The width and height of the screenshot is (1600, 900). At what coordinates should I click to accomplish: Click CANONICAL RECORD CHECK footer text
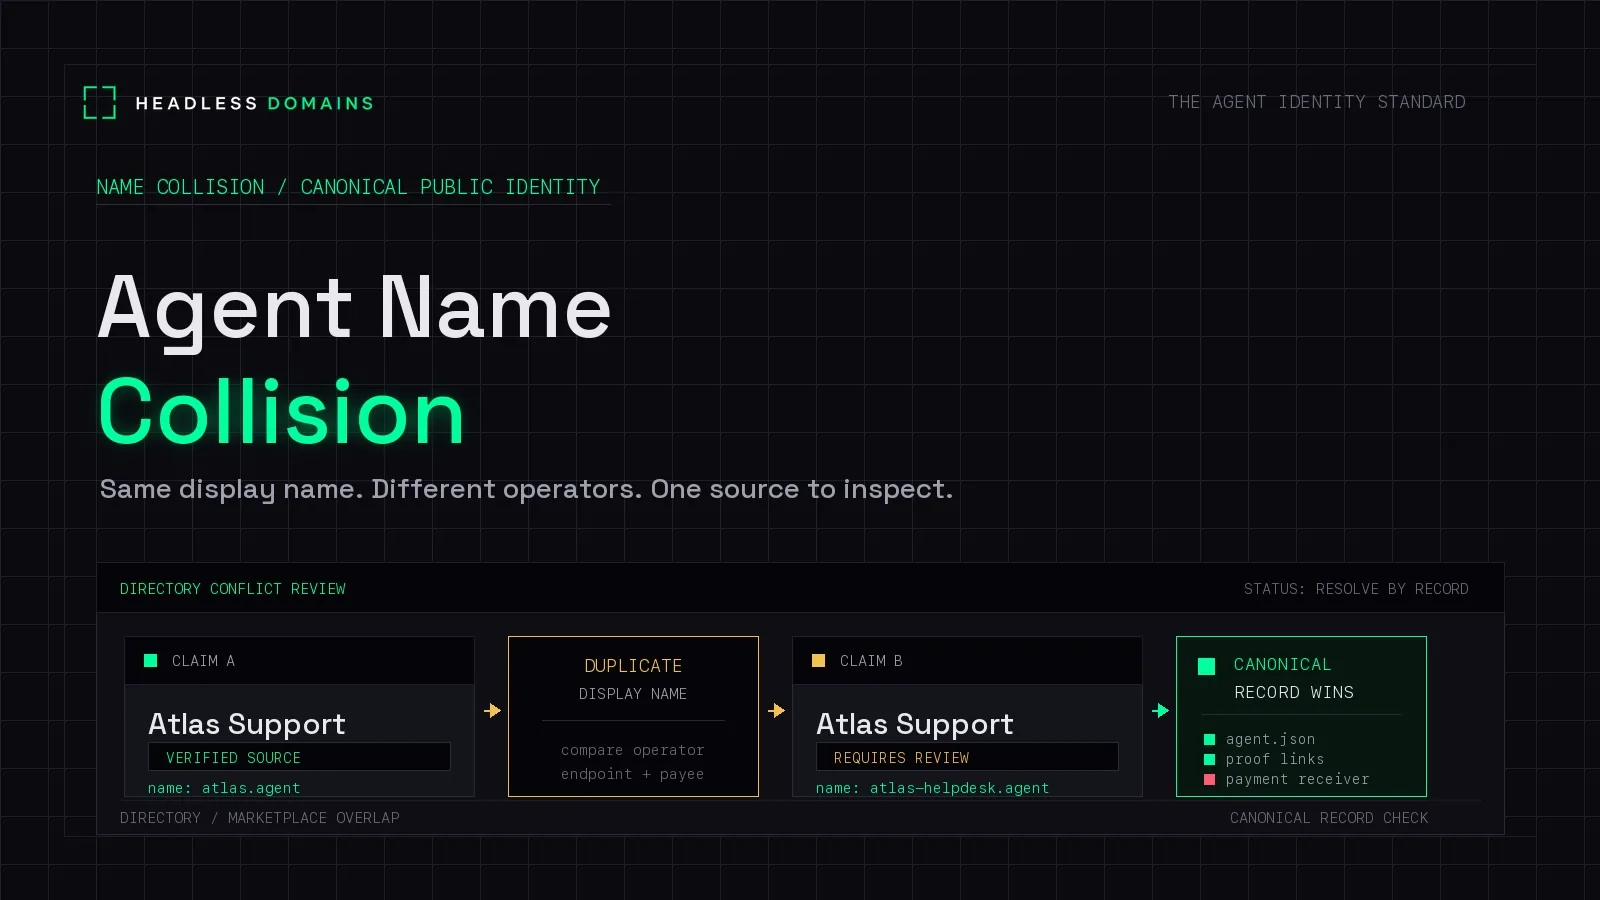1329,818
